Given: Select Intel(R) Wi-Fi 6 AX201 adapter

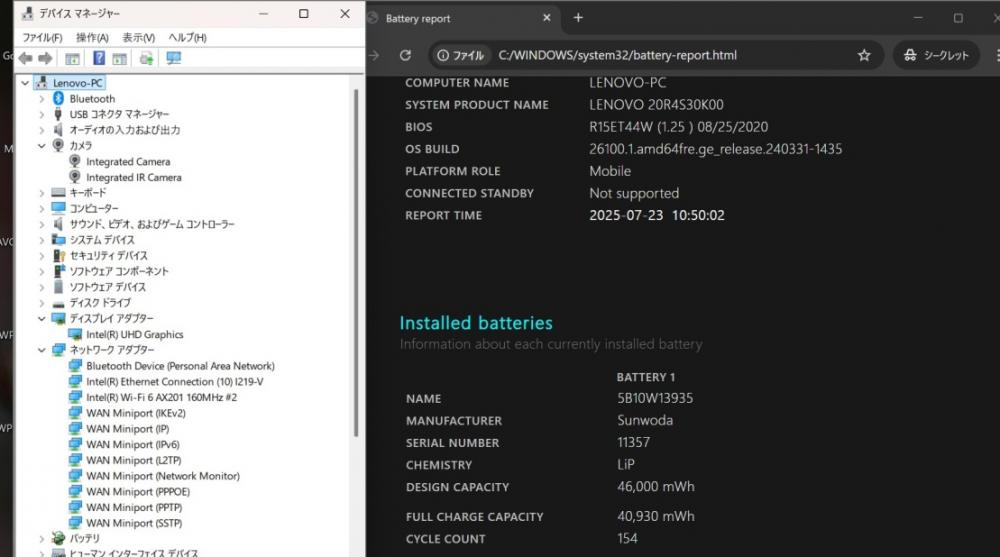Looking at the screenshot, I should [161, 397].
